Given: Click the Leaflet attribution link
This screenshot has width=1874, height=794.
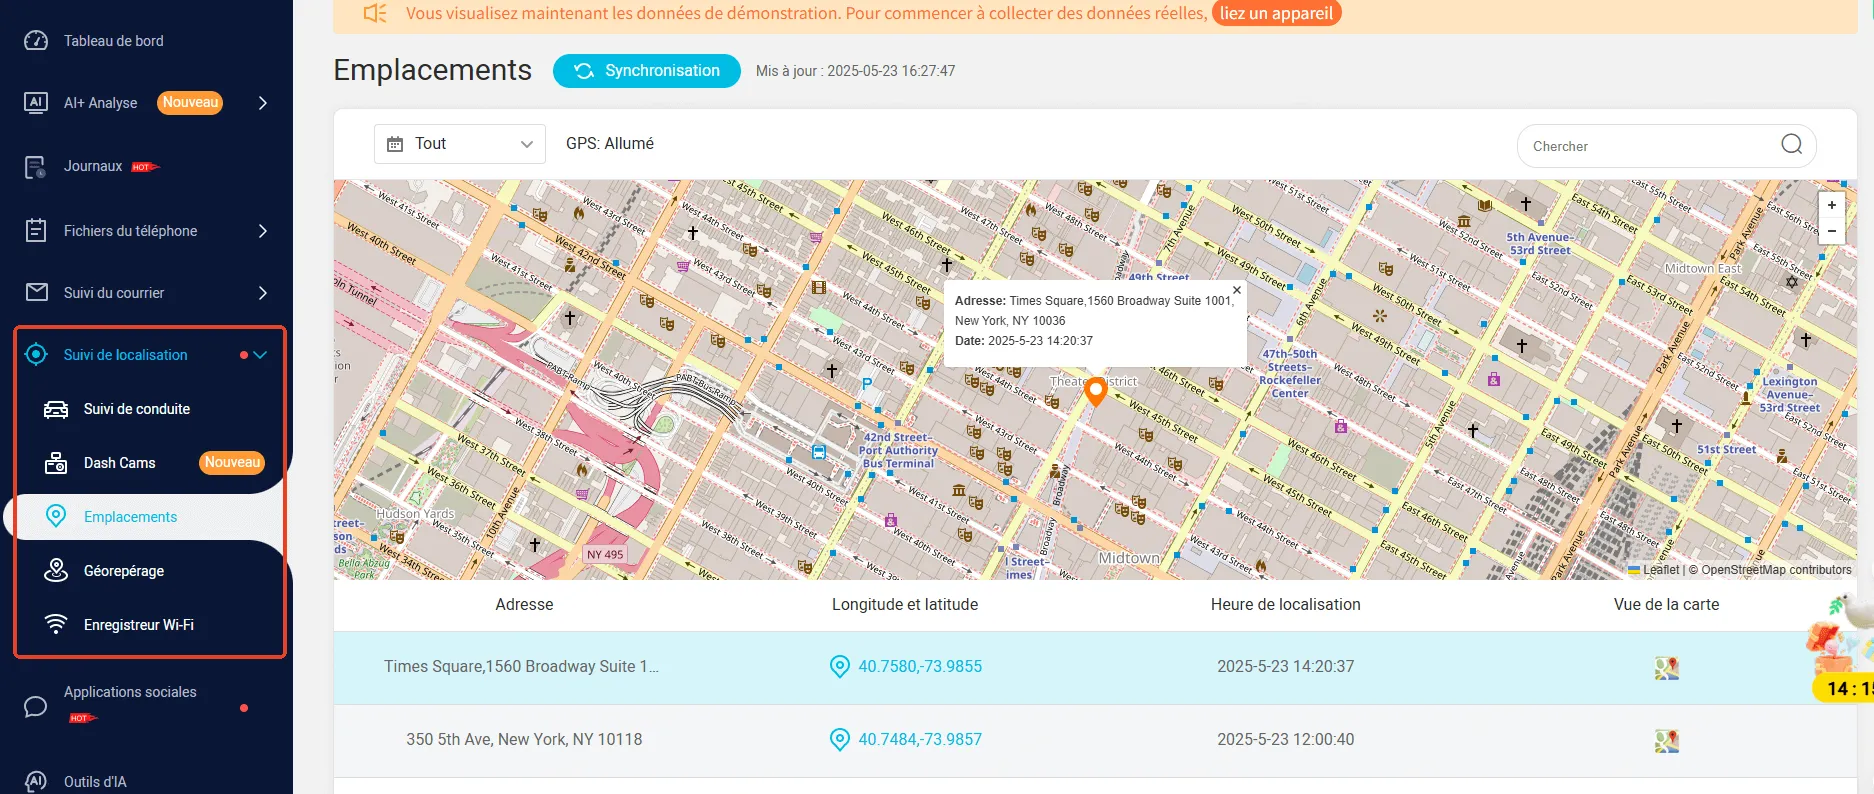Looking at the screenshot, I should [x=1654, y=570].
